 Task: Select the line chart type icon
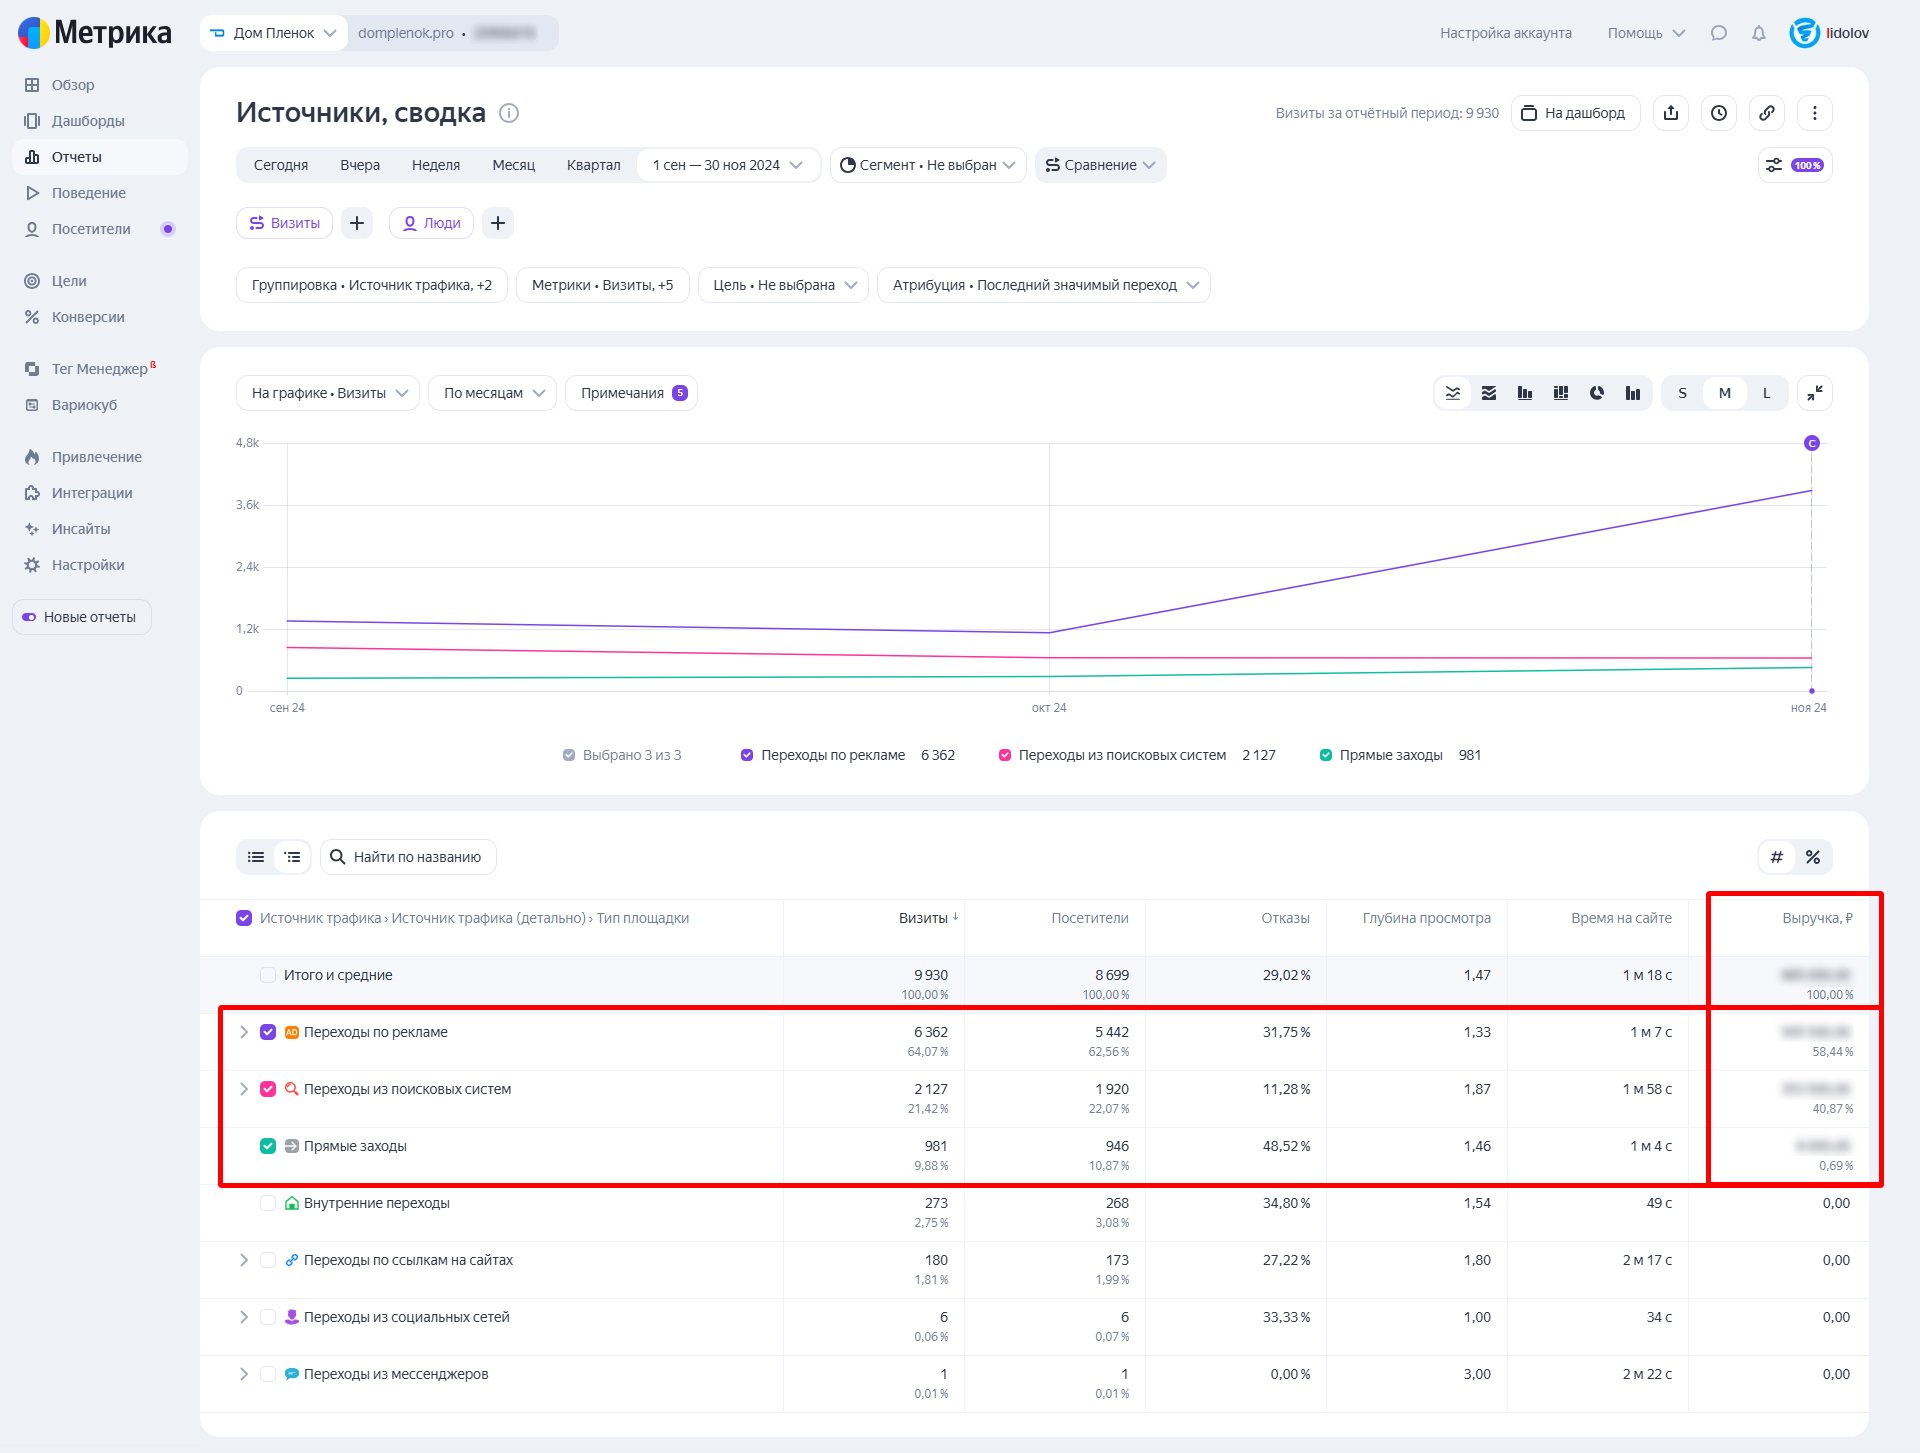pyautogui.click(x=1453, y=393)
